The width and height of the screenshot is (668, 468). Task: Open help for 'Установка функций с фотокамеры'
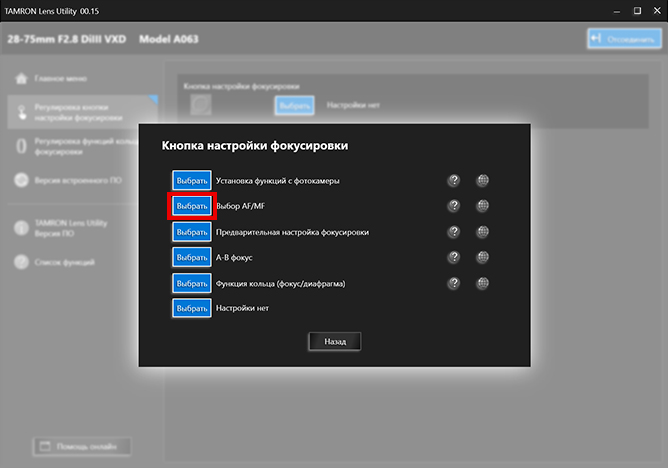[x=454, y=181]
